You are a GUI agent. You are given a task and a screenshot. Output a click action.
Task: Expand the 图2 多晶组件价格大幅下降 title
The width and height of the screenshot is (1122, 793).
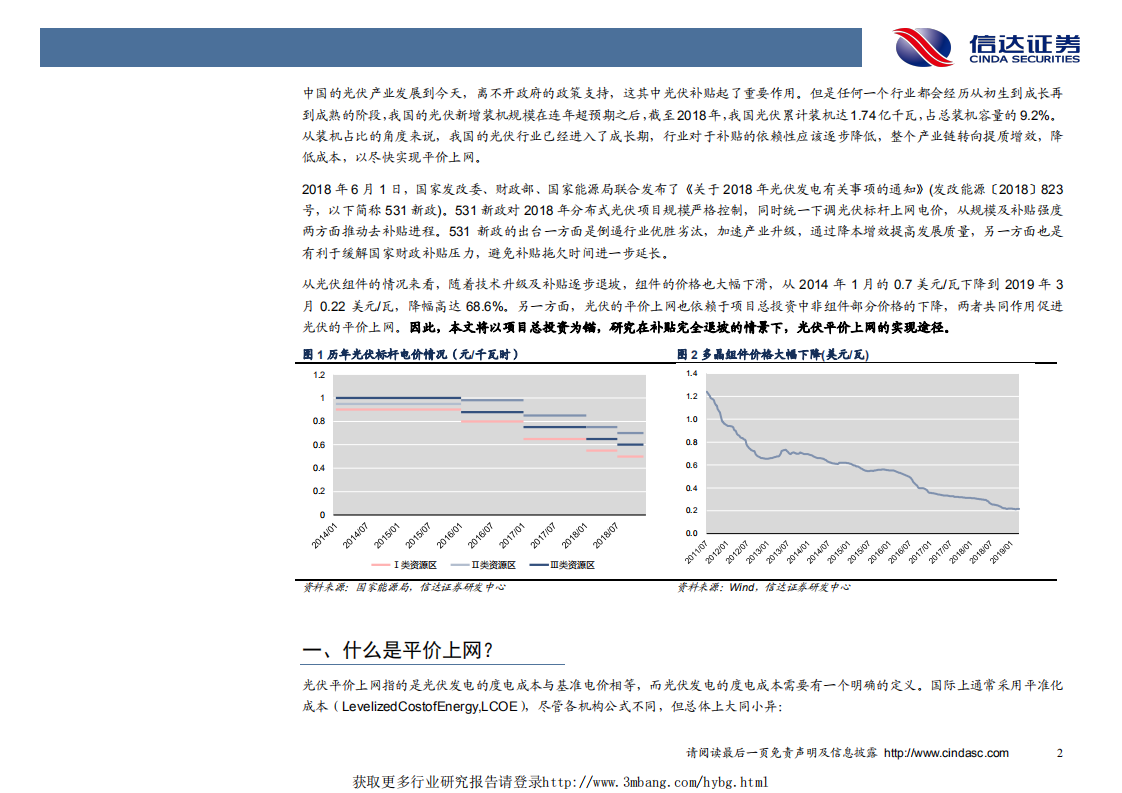click(775, 357)
